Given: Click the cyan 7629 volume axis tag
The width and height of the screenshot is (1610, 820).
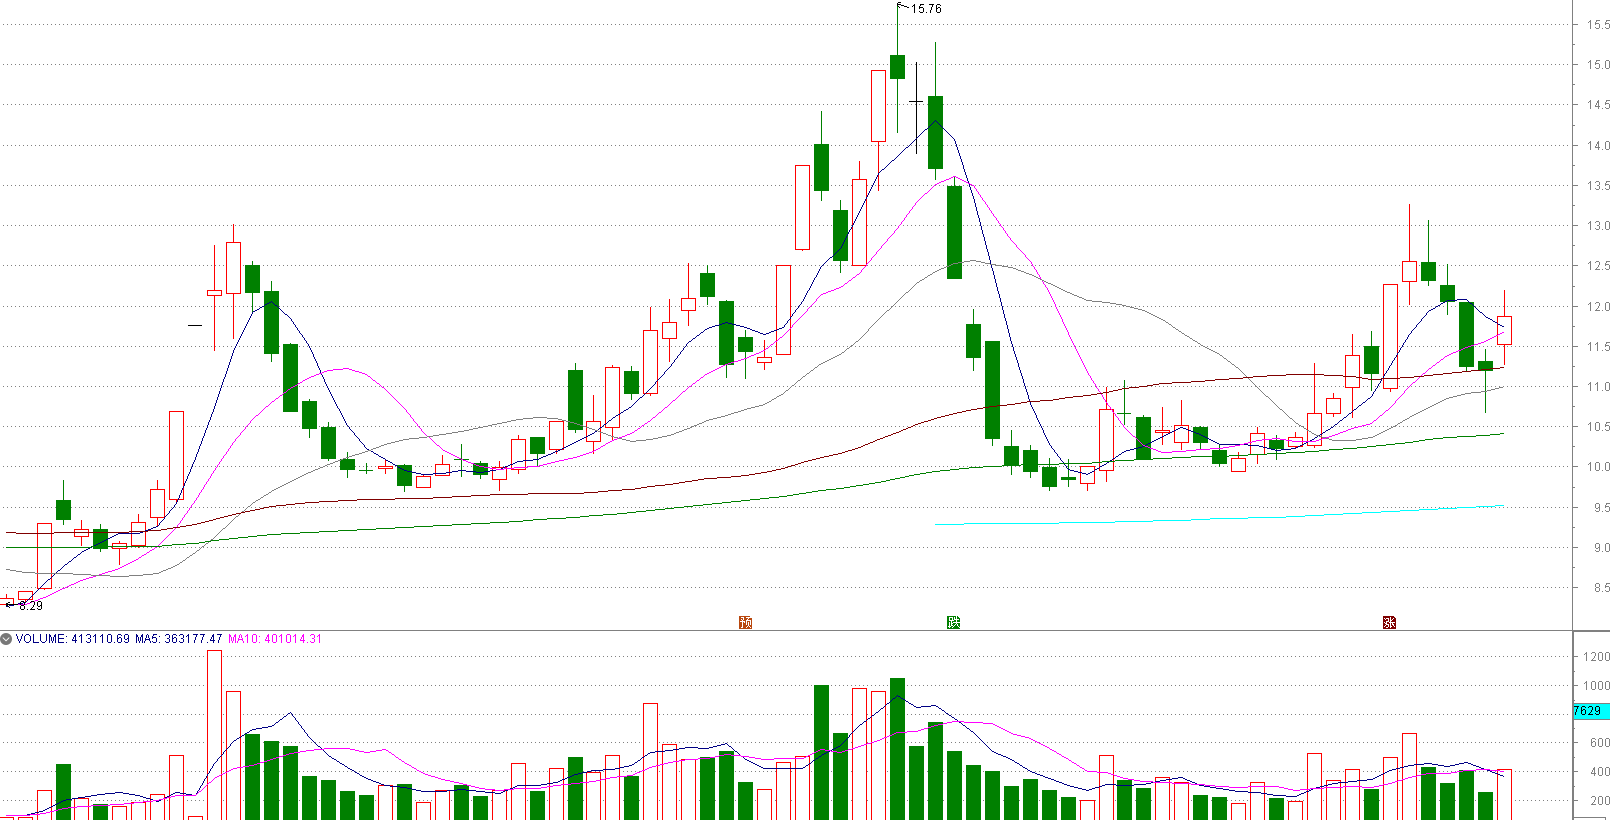Looking at the screenshot, I should click(1591, 711).
